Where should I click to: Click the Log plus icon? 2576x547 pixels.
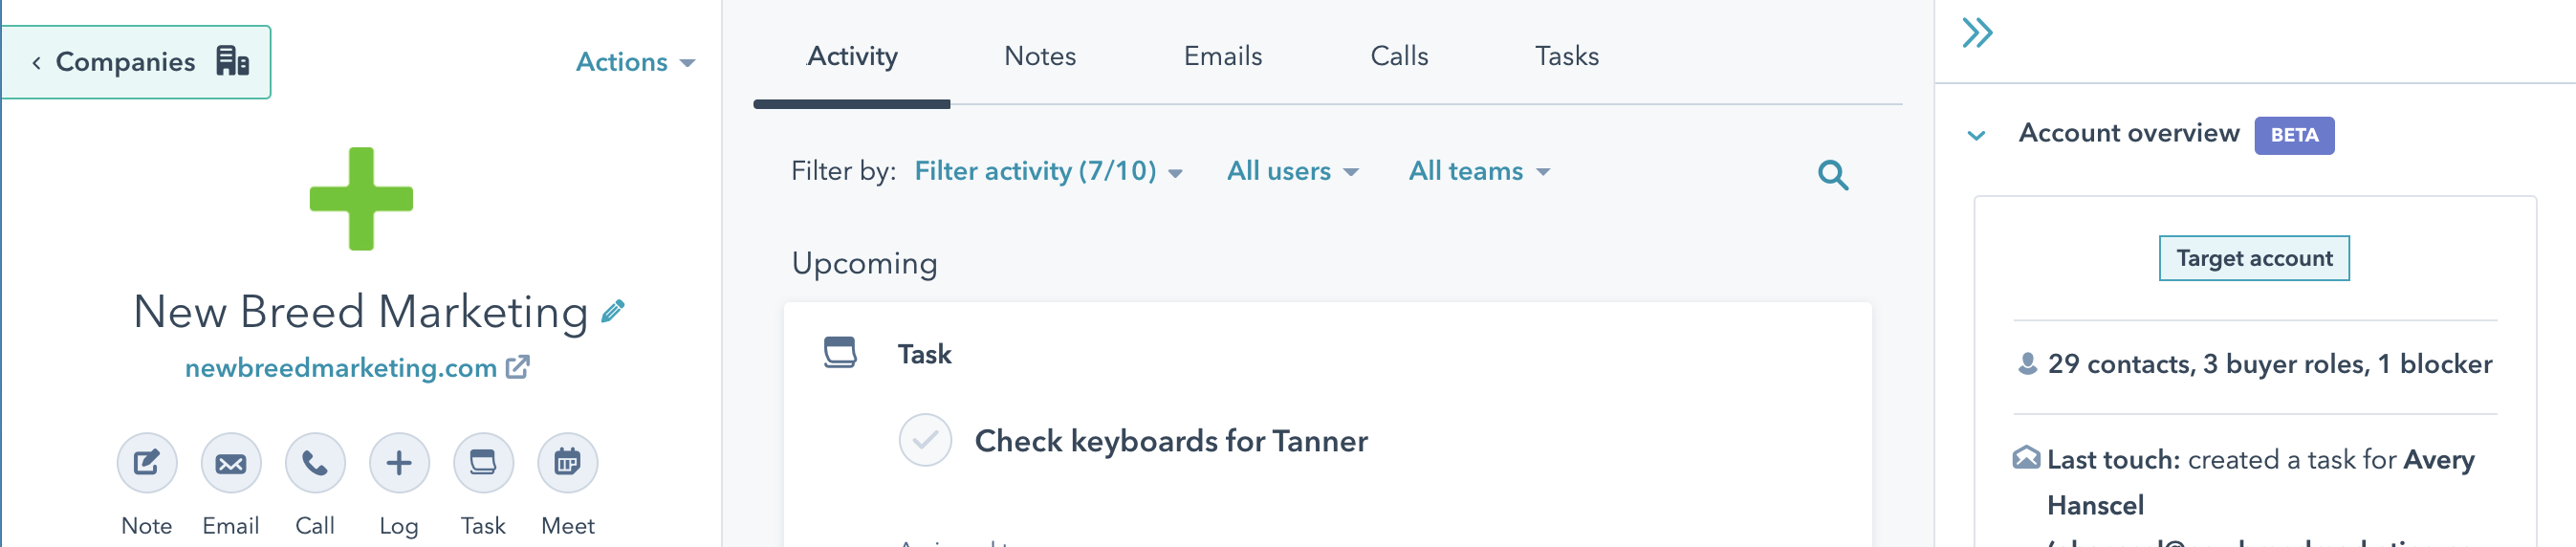pos(399,463)
